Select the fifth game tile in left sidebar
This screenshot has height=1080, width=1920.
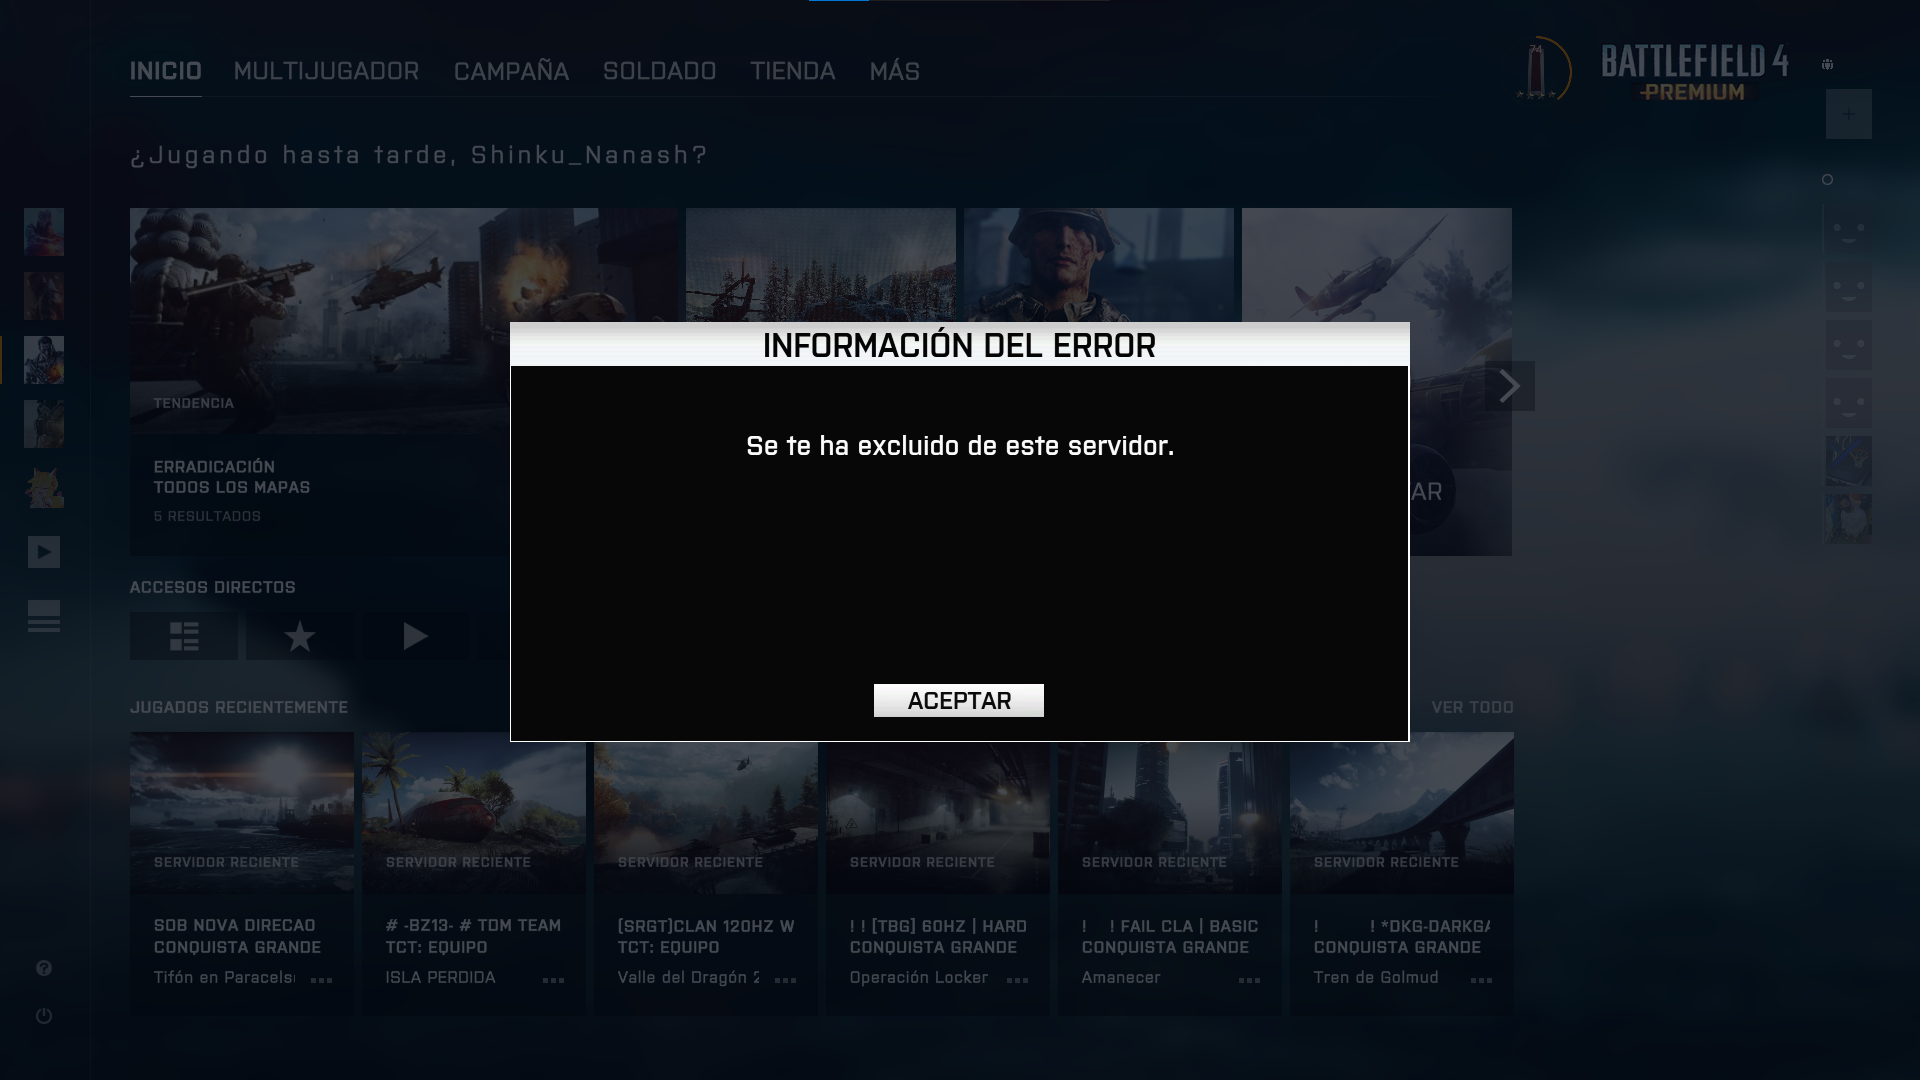point(44,488)
